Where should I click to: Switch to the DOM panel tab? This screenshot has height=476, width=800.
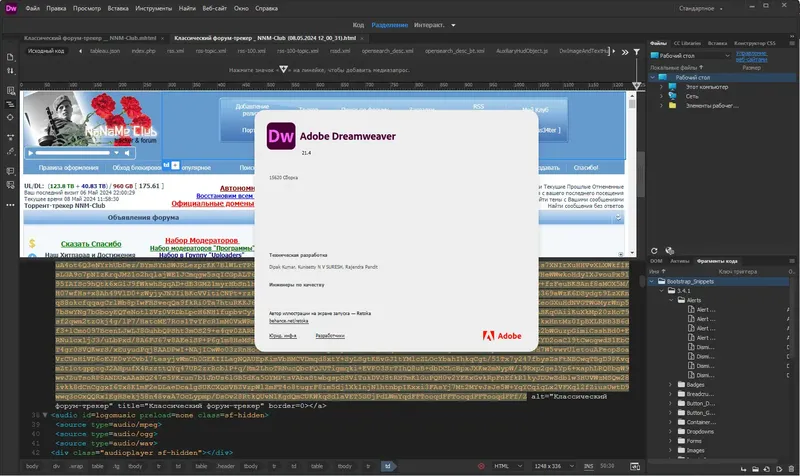click(x=656, y=261)
